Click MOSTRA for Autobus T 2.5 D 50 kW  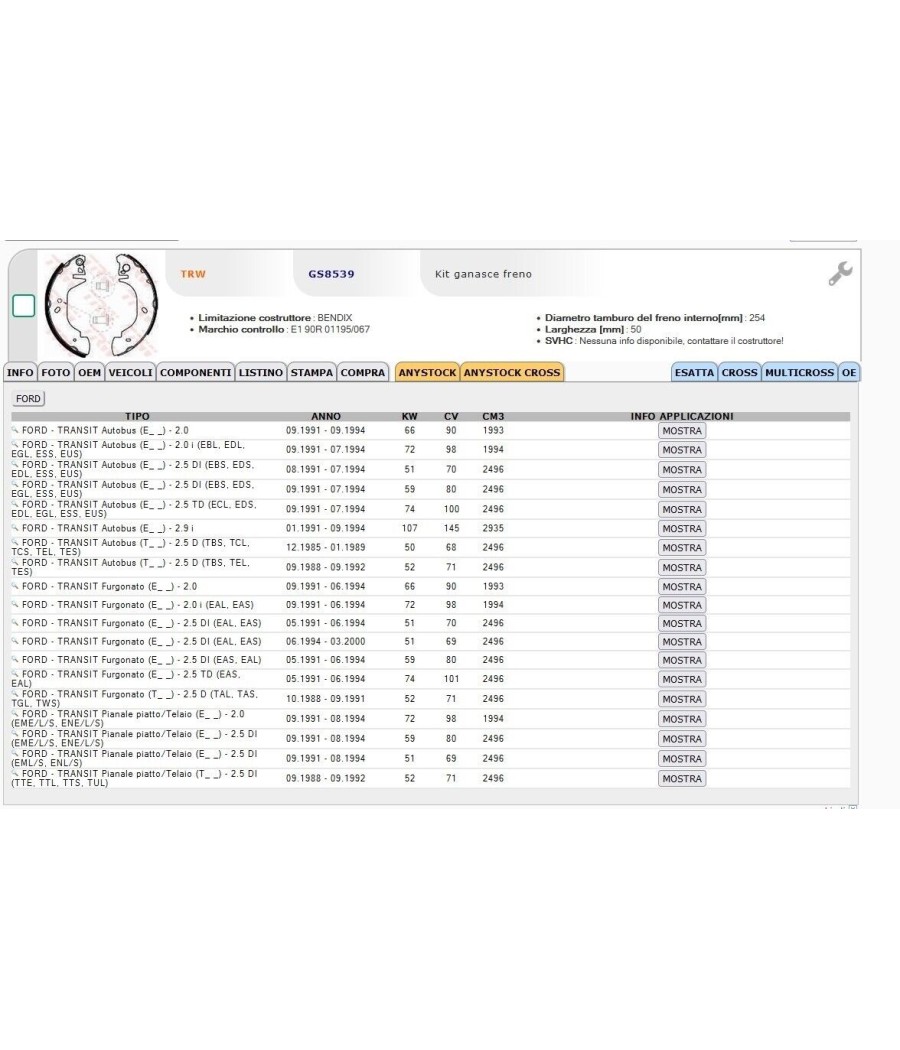(682, 548)
